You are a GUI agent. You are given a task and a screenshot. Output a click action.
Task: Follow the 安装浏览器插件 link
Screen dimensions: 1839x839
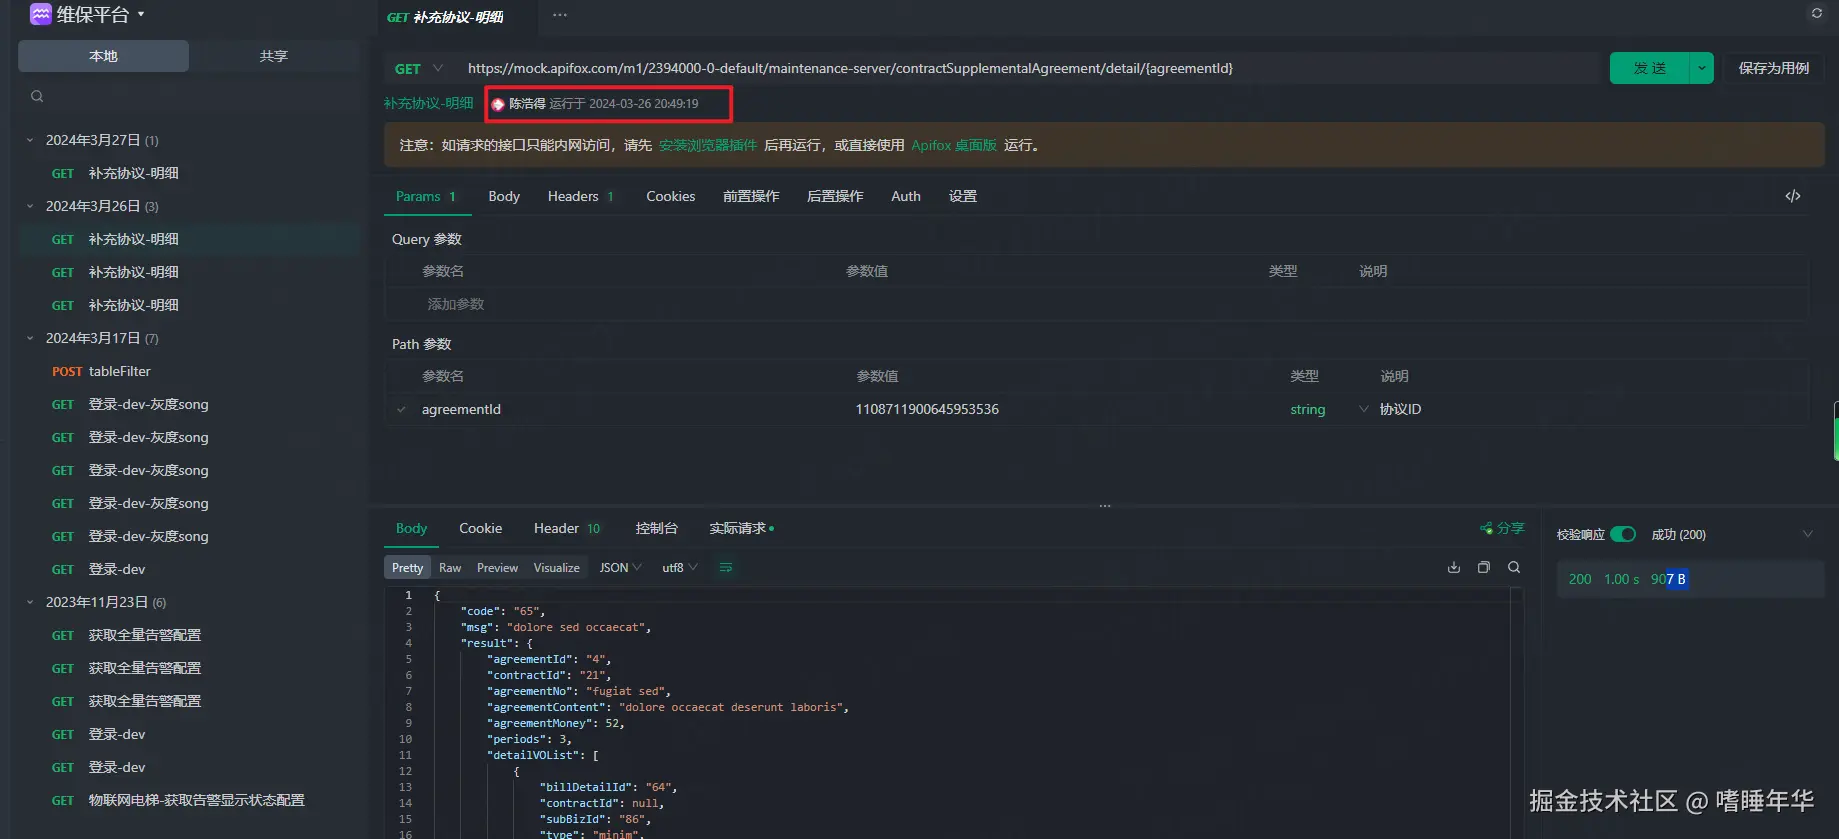click(708, 145)
